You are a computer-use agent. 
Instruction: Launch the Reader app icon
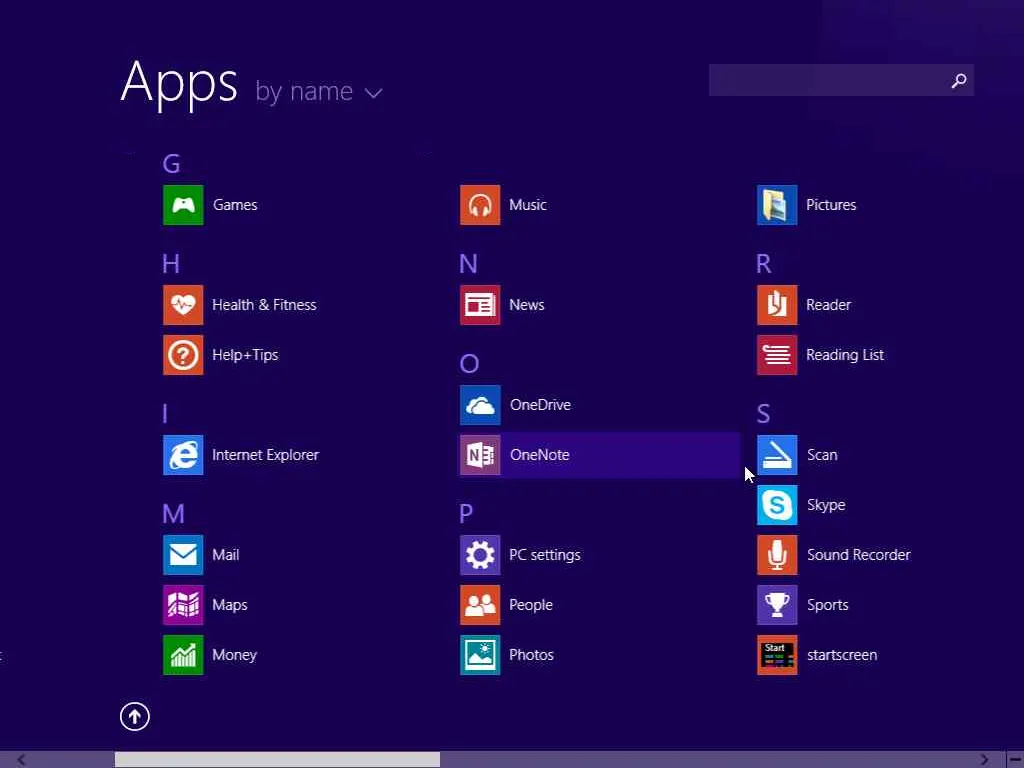point(777,305)
